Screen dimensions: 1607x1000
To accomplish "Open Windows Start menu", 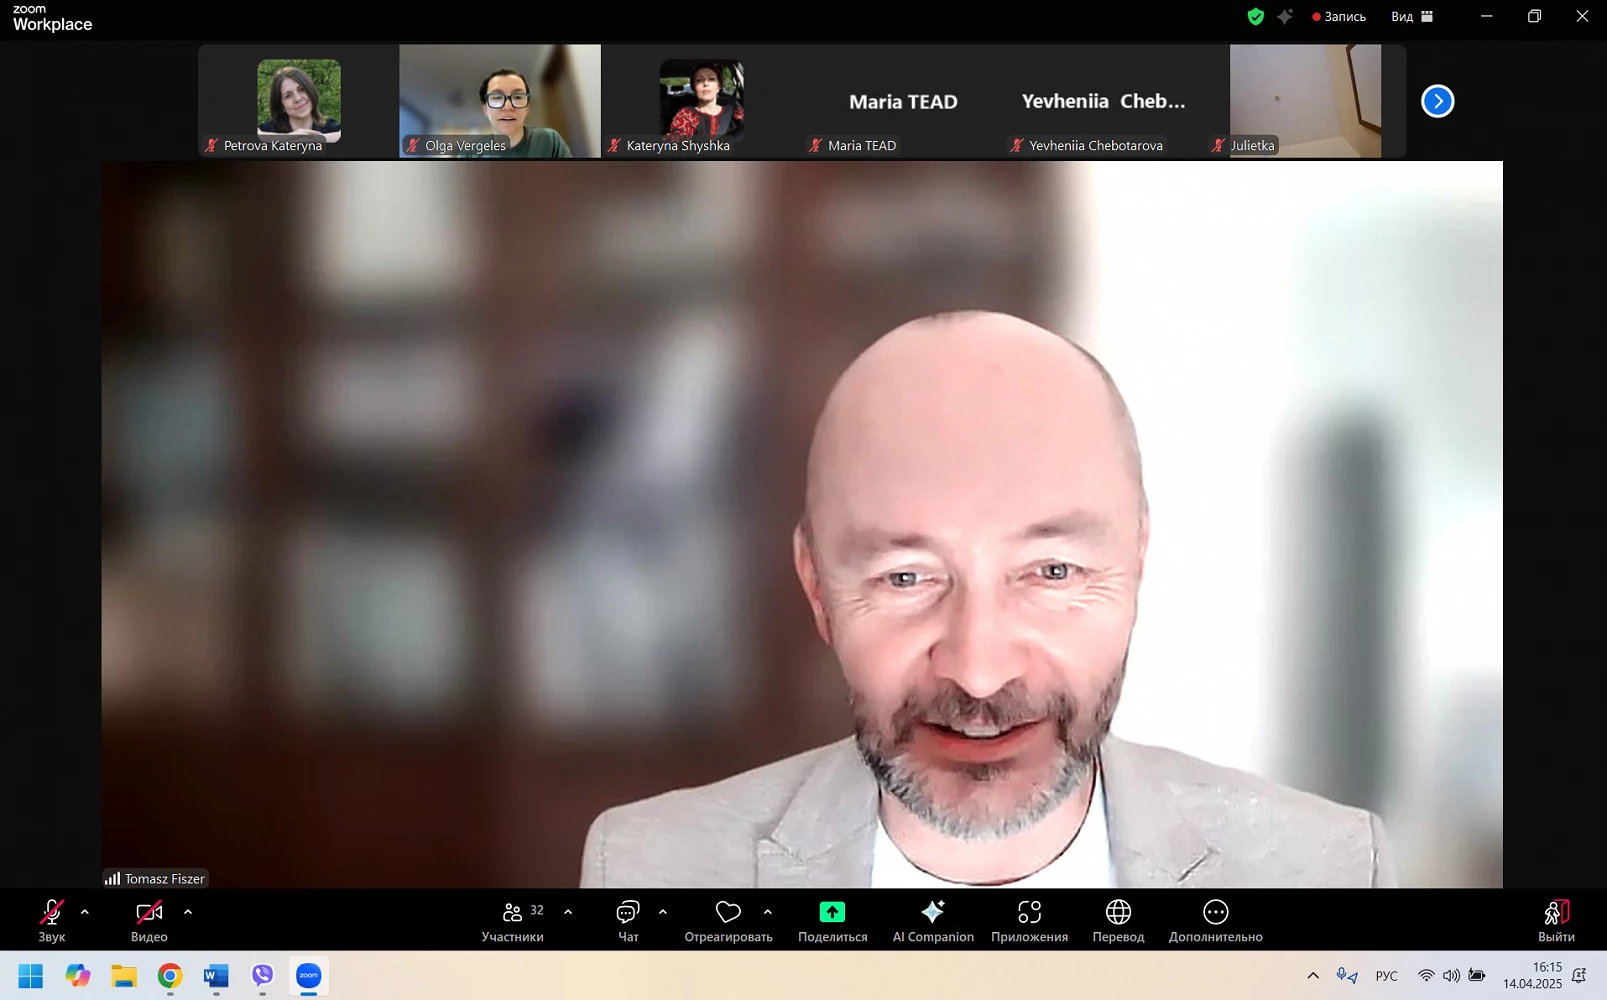I will point(31,976).
